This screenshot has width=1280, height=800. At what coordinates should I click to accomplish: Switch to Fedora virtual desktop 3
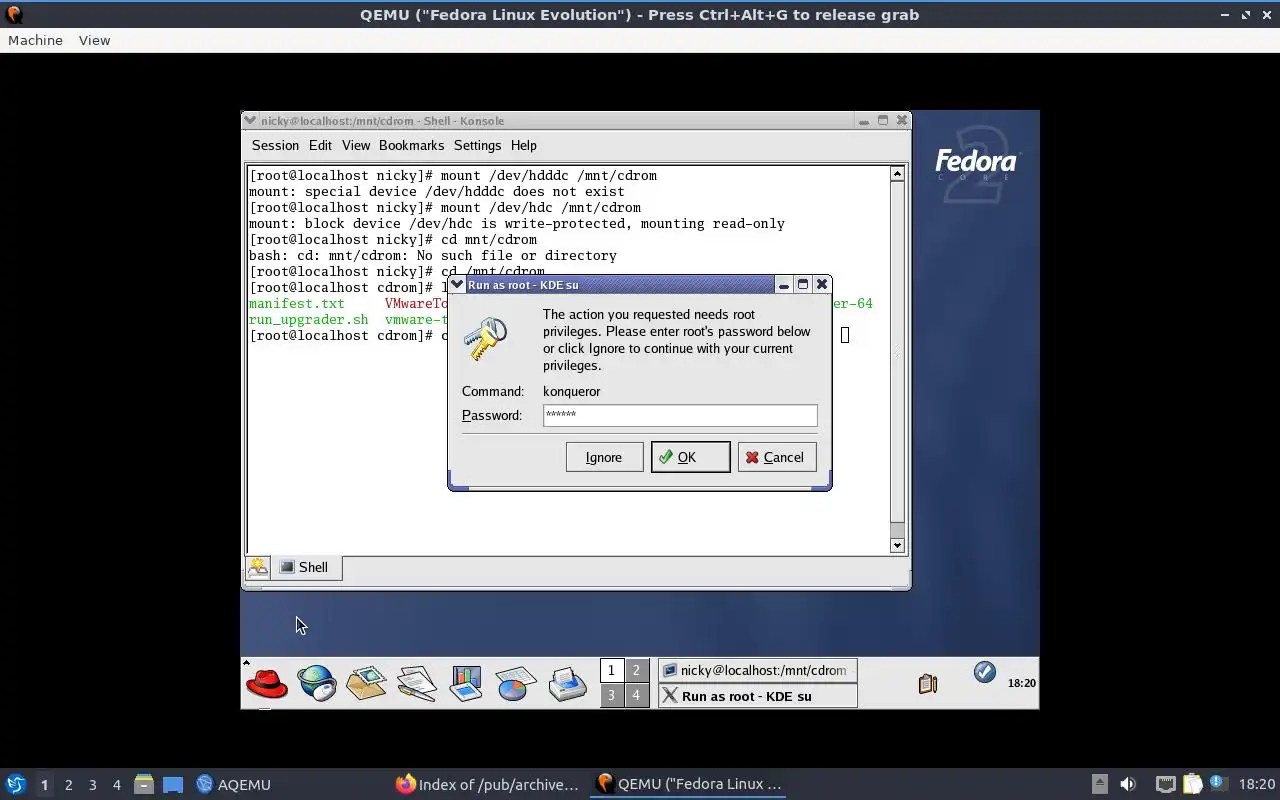[x=611, y=695]
